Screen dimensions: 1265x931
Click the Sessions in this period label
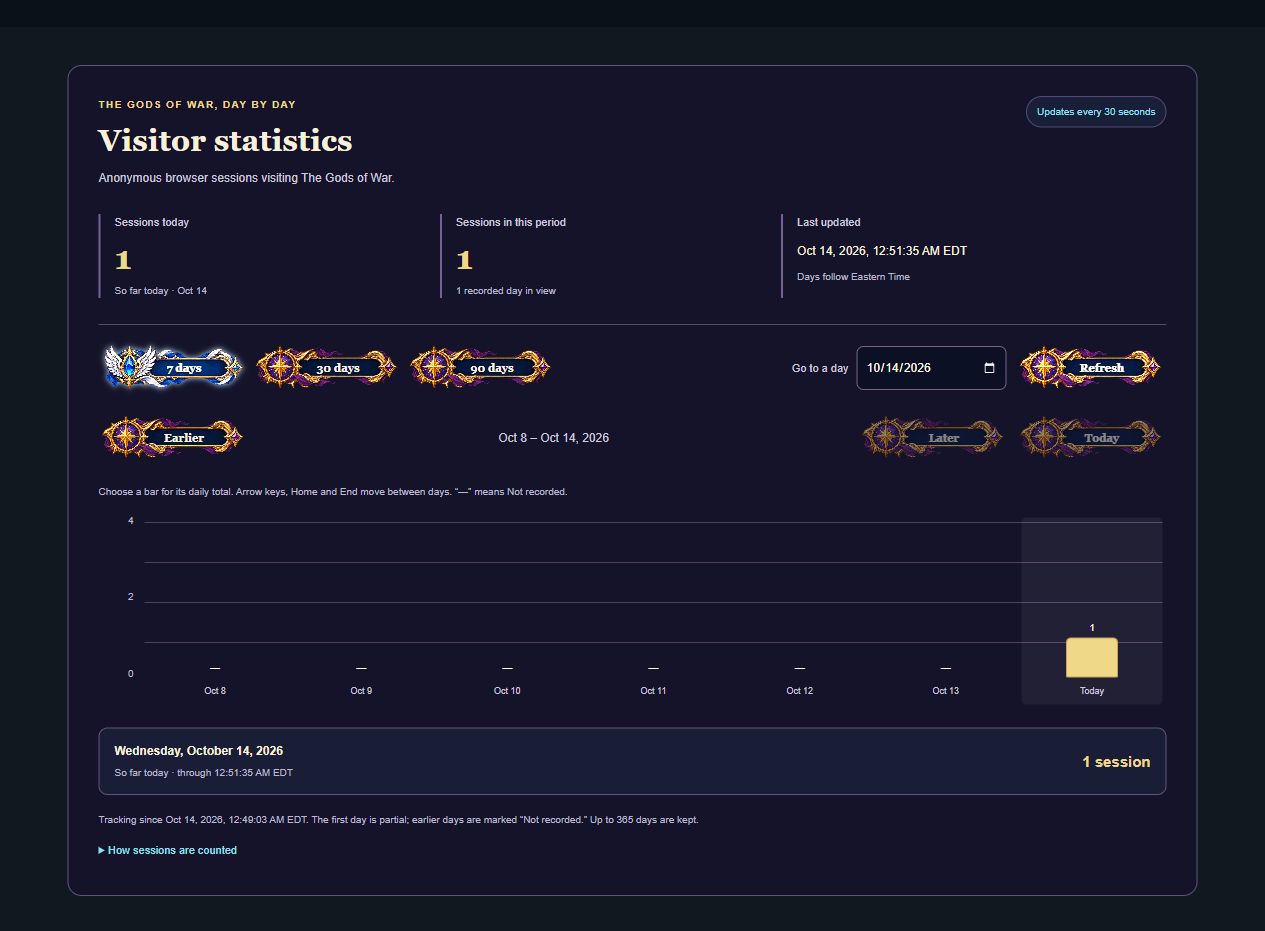coord(511,222)
